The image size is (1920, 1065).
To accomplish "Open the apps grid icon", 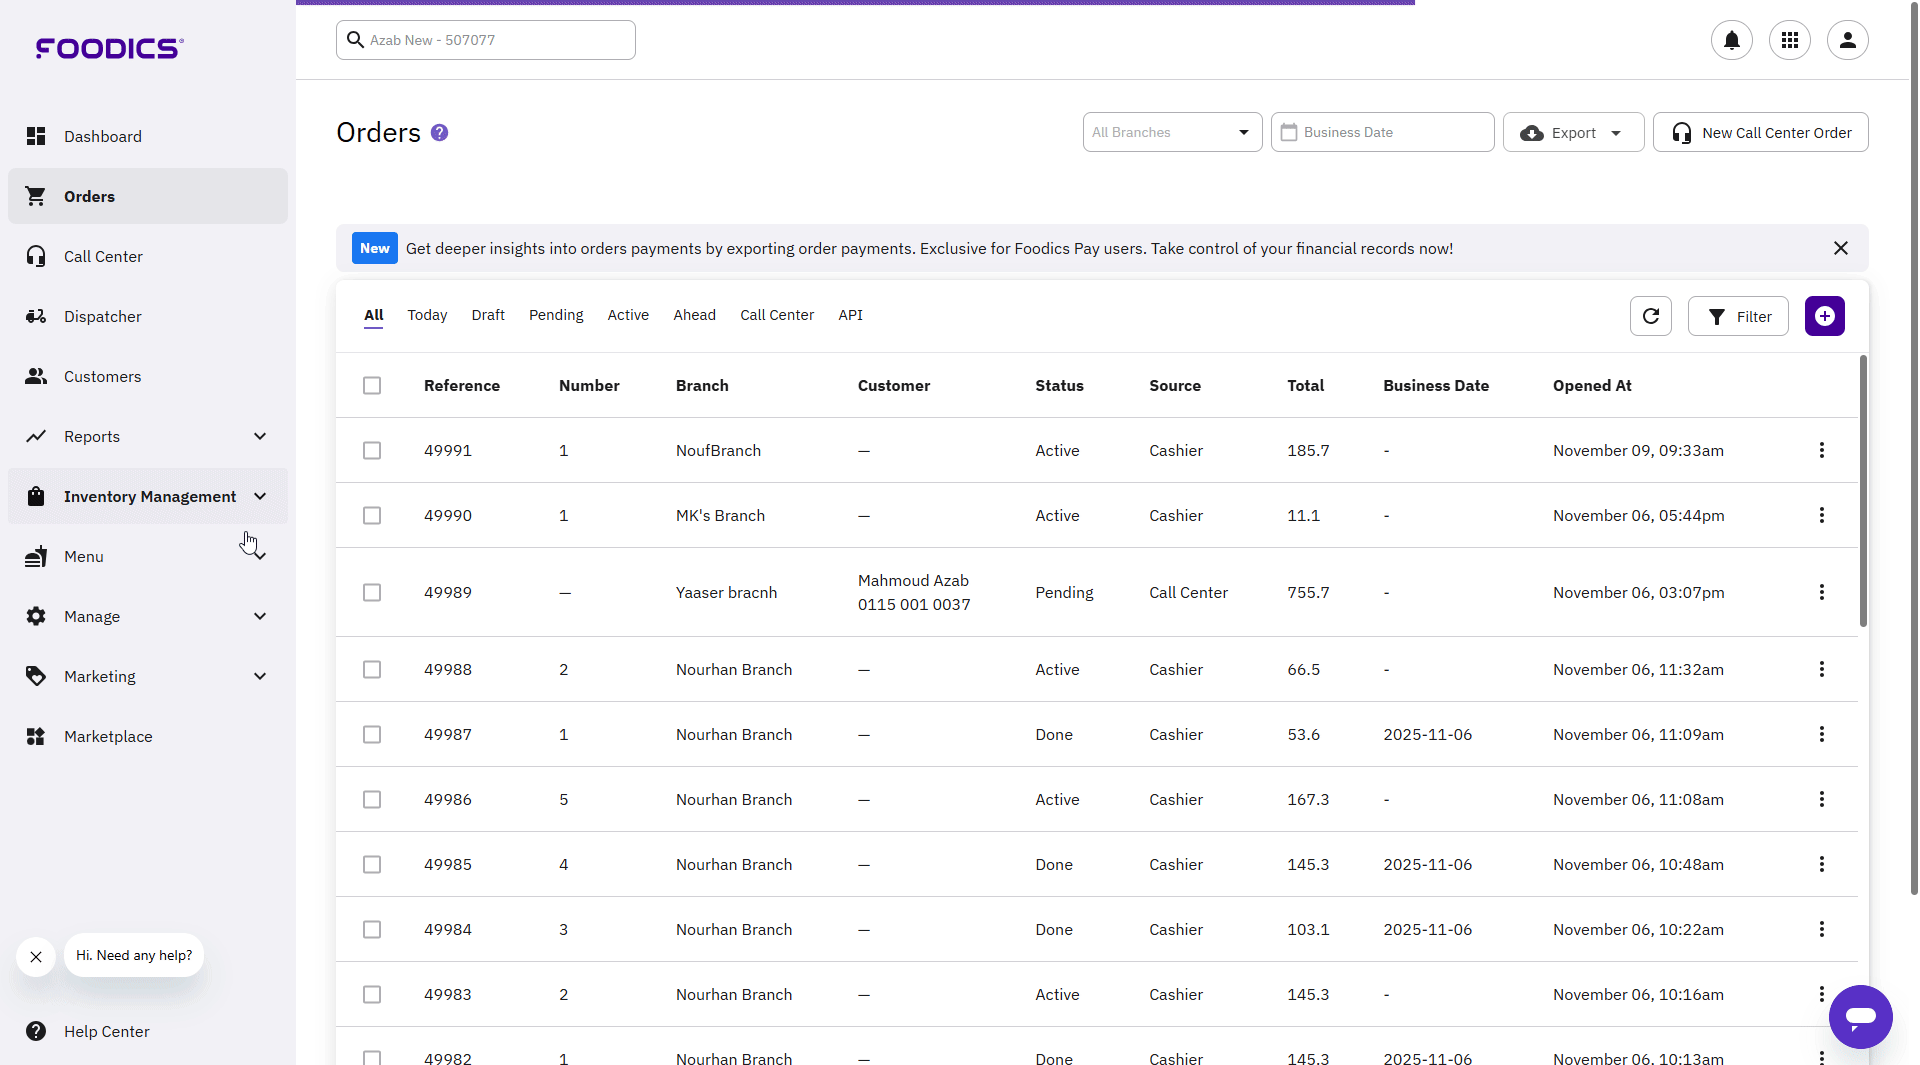I will point(1789,40).
